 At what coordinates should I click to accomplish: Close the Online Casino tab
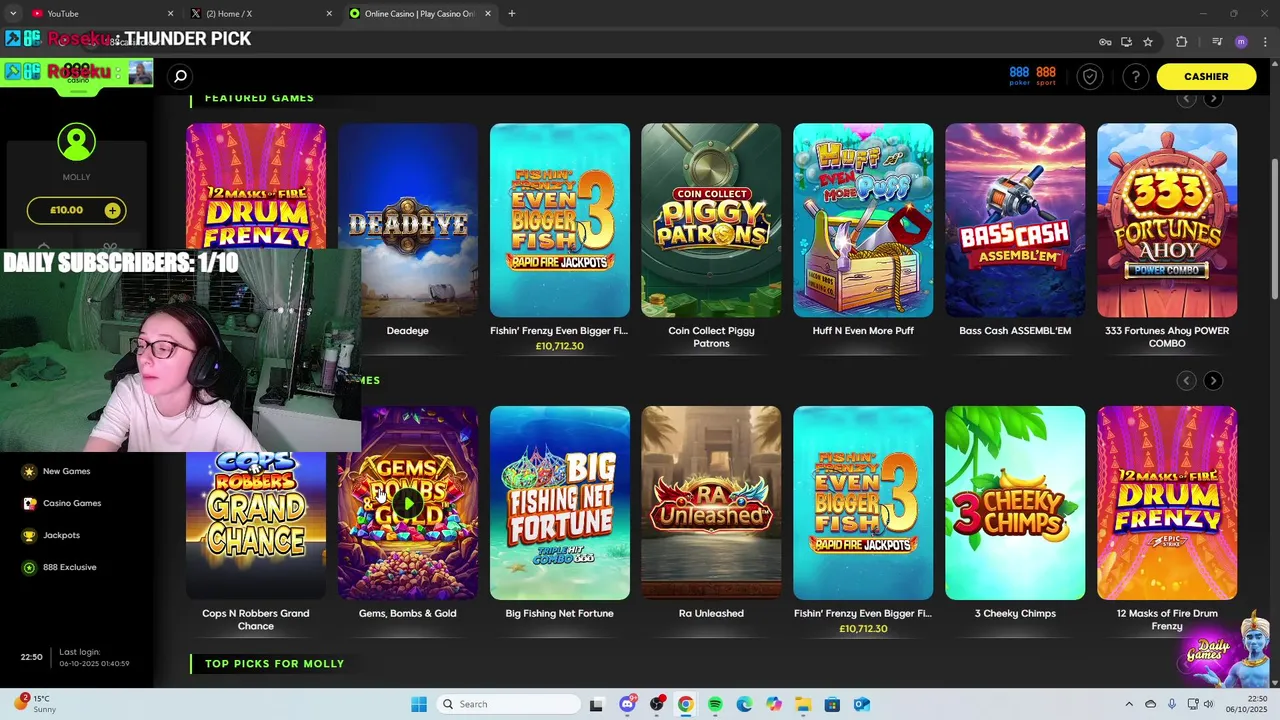click(x=488, y=13)
